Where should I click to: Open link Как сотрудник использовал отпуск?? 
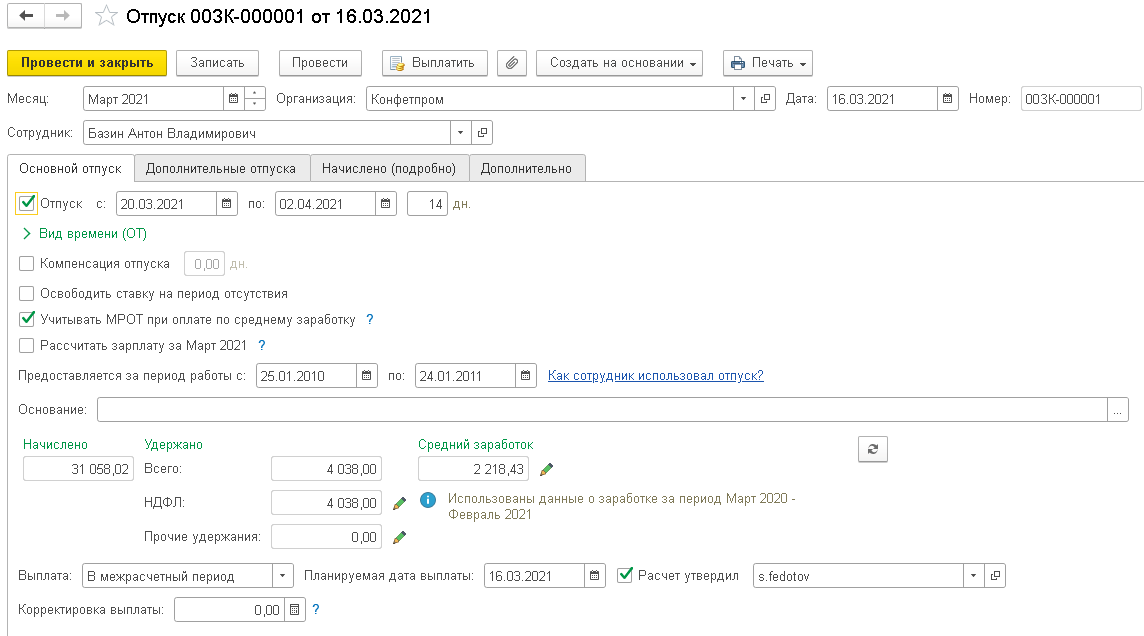click(x=655, y=376)
